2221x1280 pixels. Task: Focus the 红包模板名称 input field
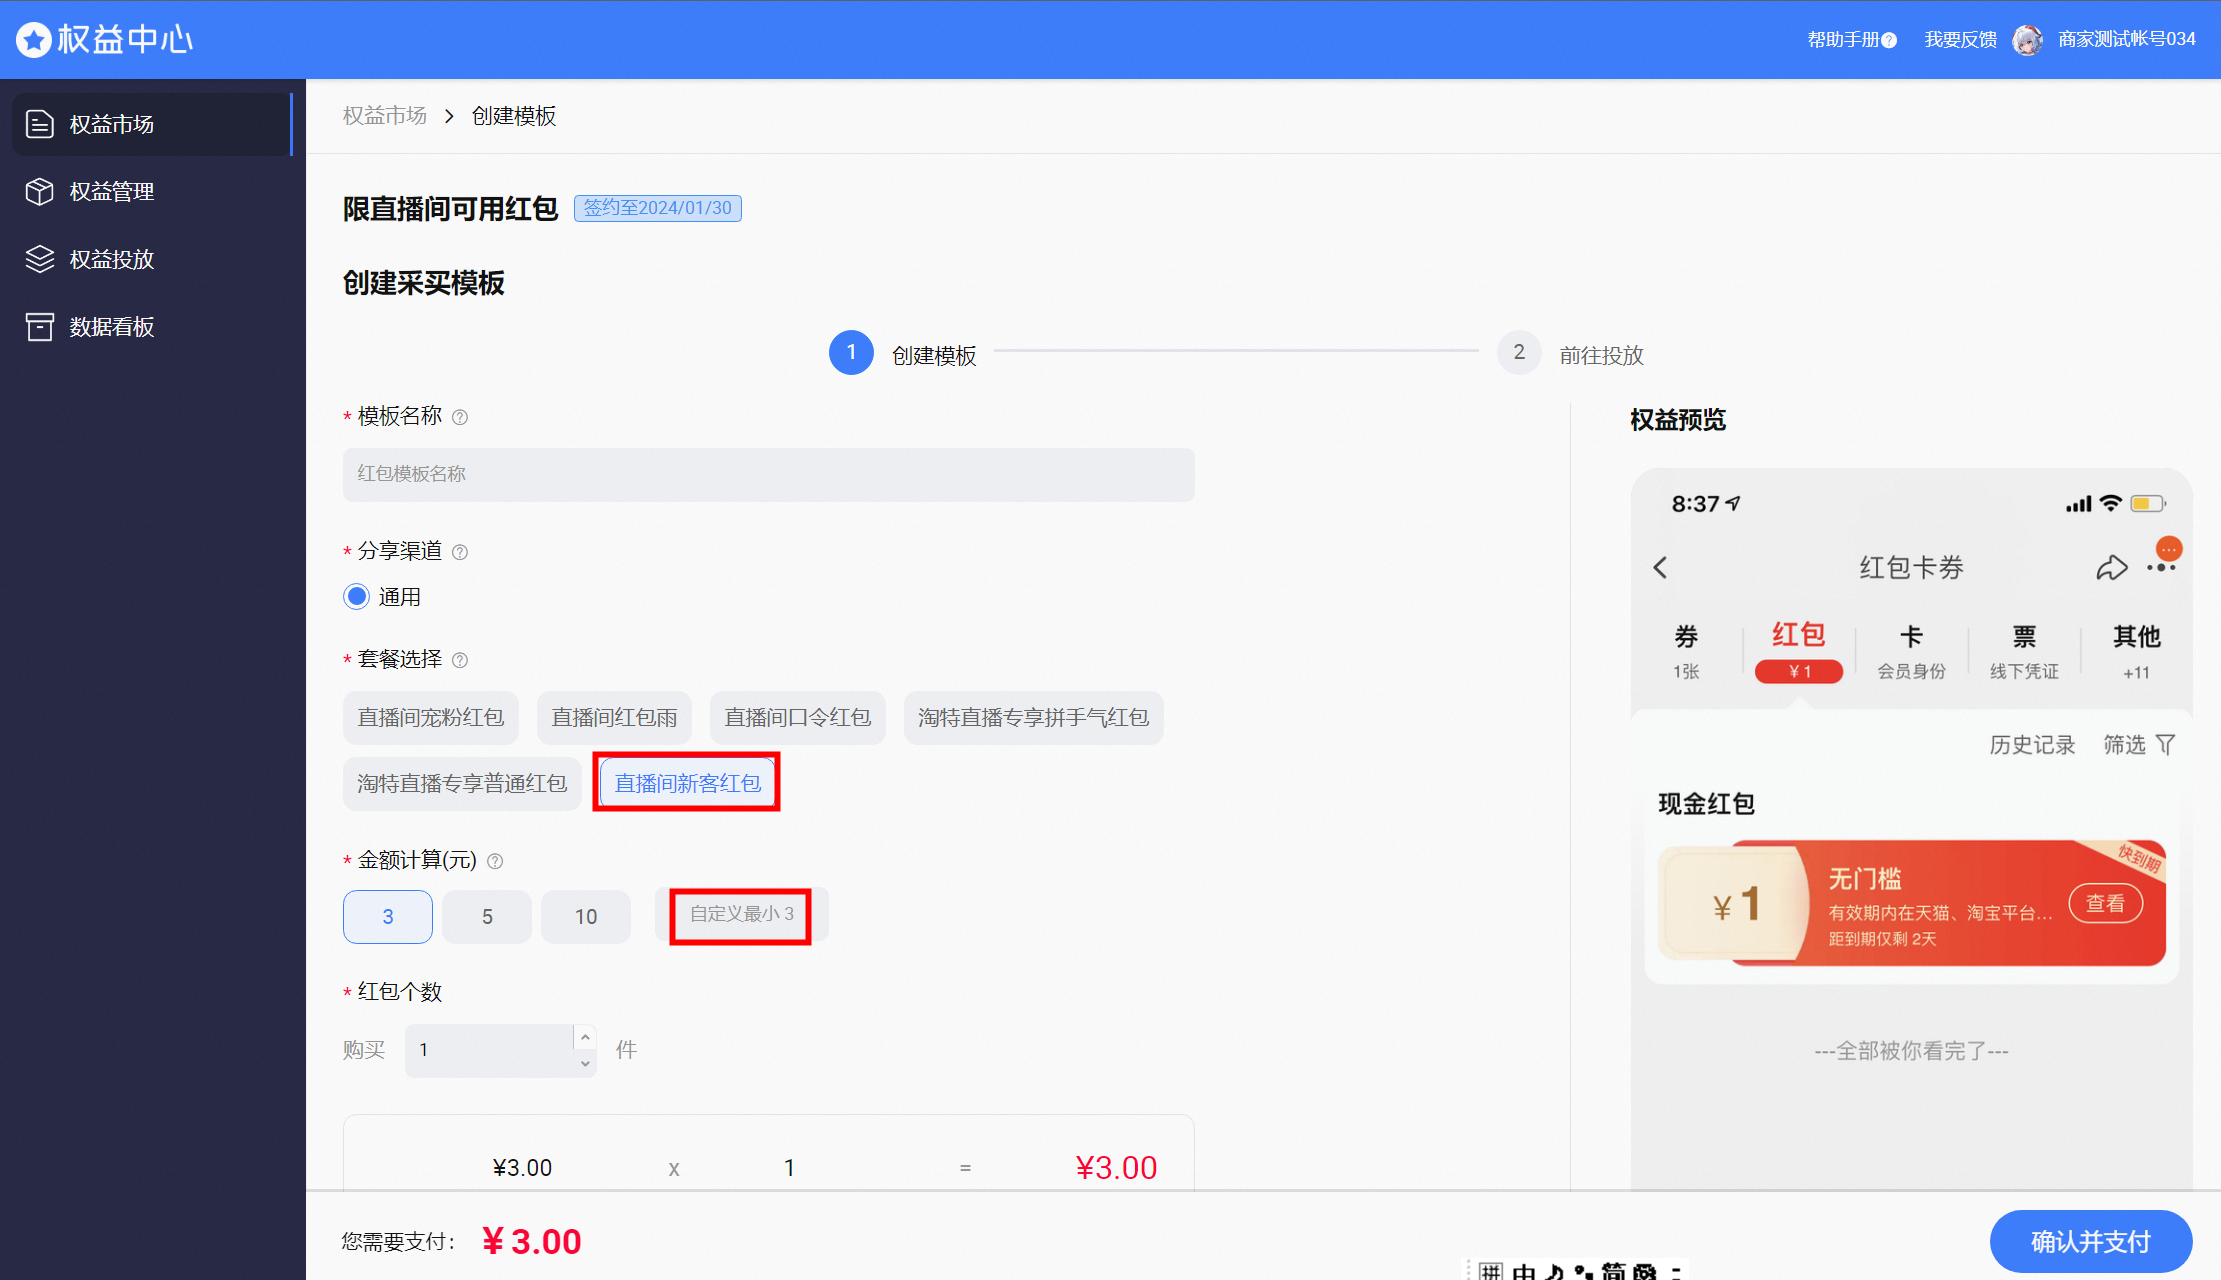click(768, 474)
